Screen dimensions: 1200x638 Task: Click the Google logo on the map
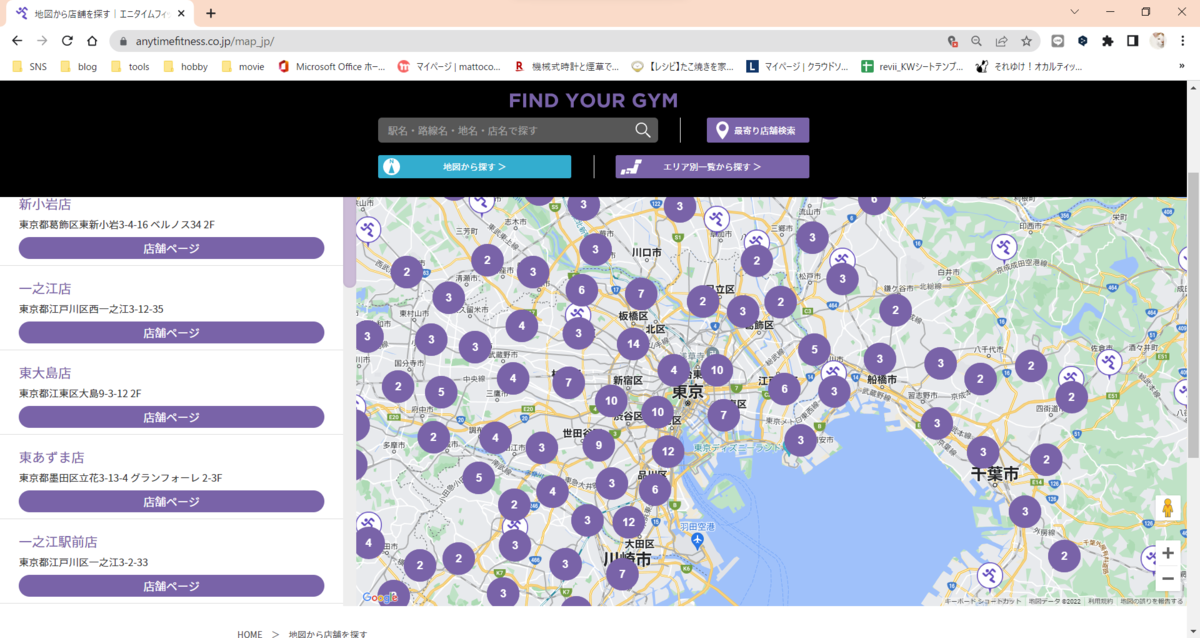tap(380, 598)
